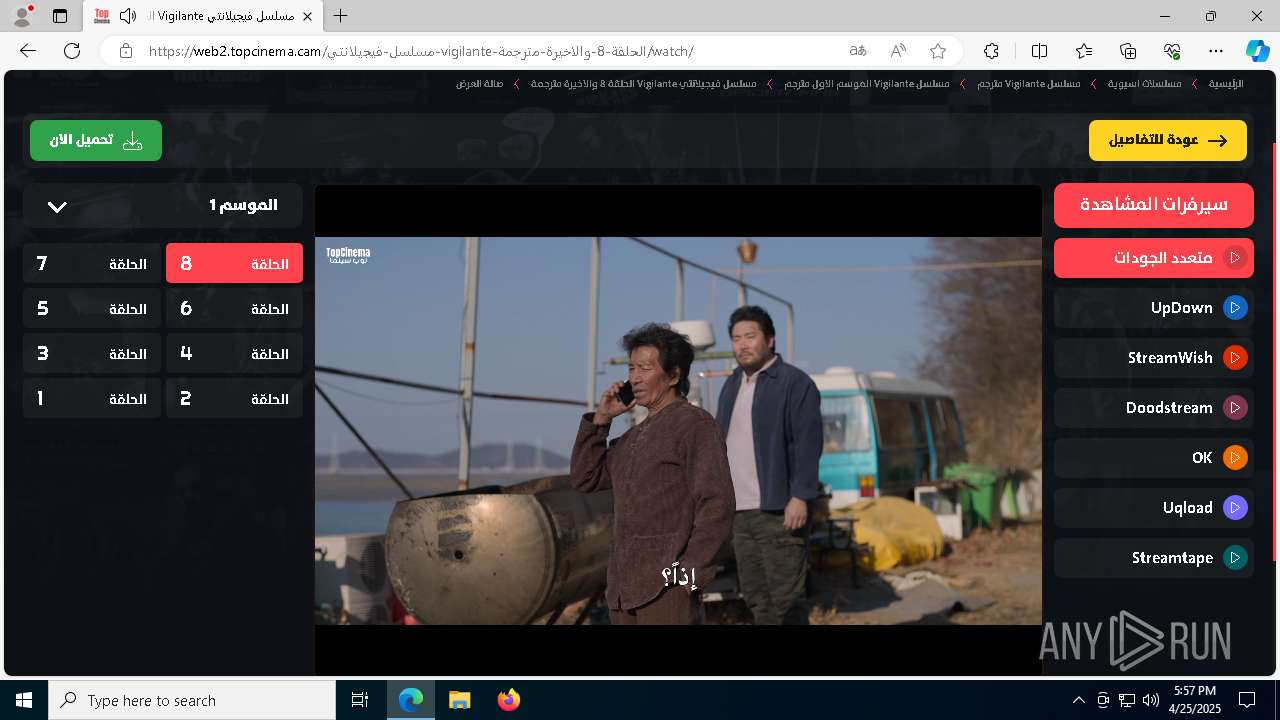Open the notification center icon
The image size is (1280, 720).
(1247, 700)
